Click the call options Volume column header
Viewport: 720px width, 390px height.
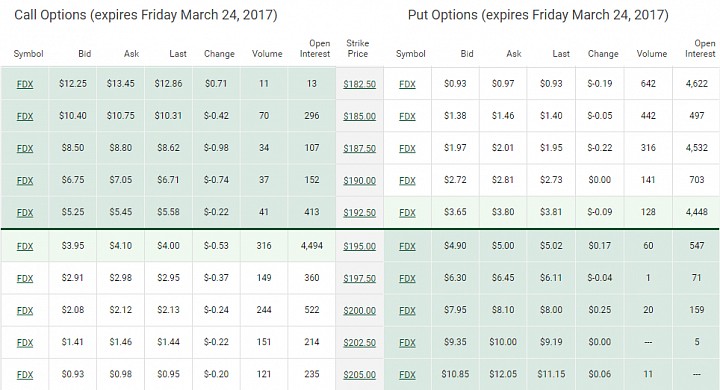coord(267,54)
